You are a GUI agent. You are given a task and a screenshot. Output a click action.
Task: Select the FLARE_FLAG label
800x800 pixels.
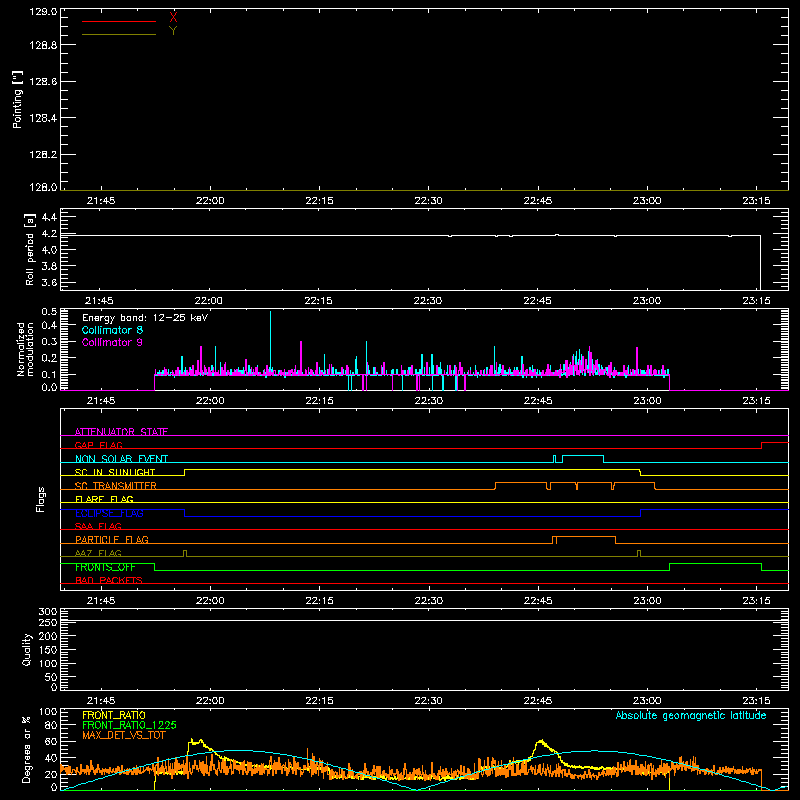pos(104,499)
